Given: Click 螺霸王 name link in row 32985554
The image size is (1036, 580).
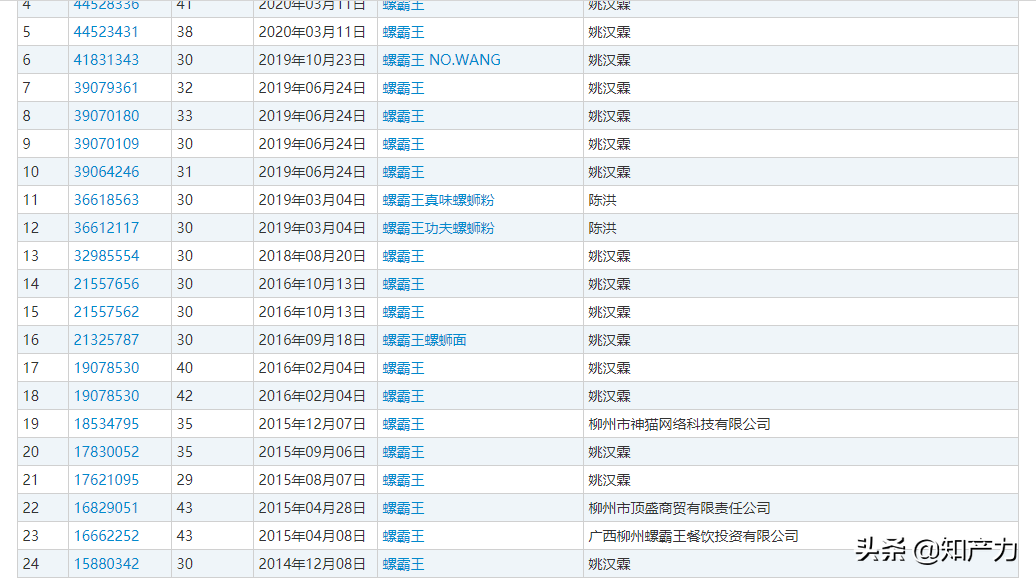Looking at the screenshot, I should (403, 256).
